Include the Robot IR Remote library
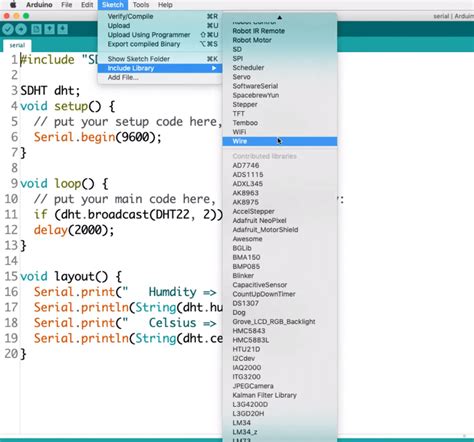474x442 pixels. click(280, 31)
